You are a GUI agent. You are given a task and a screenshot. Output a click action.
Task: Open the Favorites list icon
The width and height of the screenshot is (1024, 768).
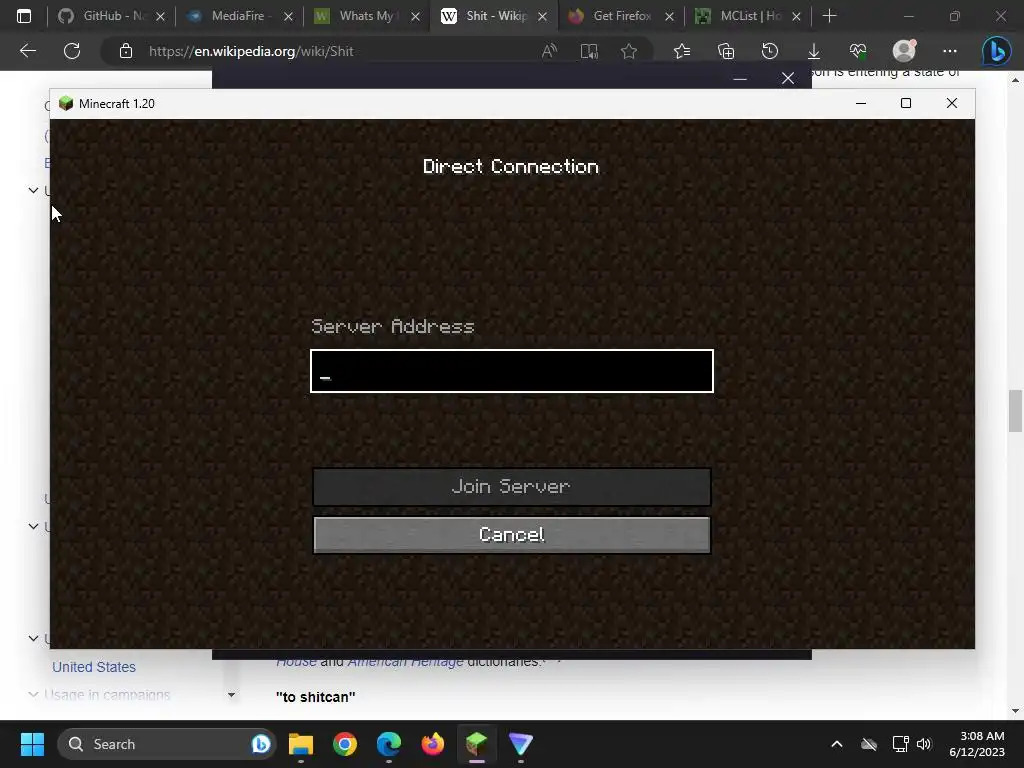[x=682, y=51]
